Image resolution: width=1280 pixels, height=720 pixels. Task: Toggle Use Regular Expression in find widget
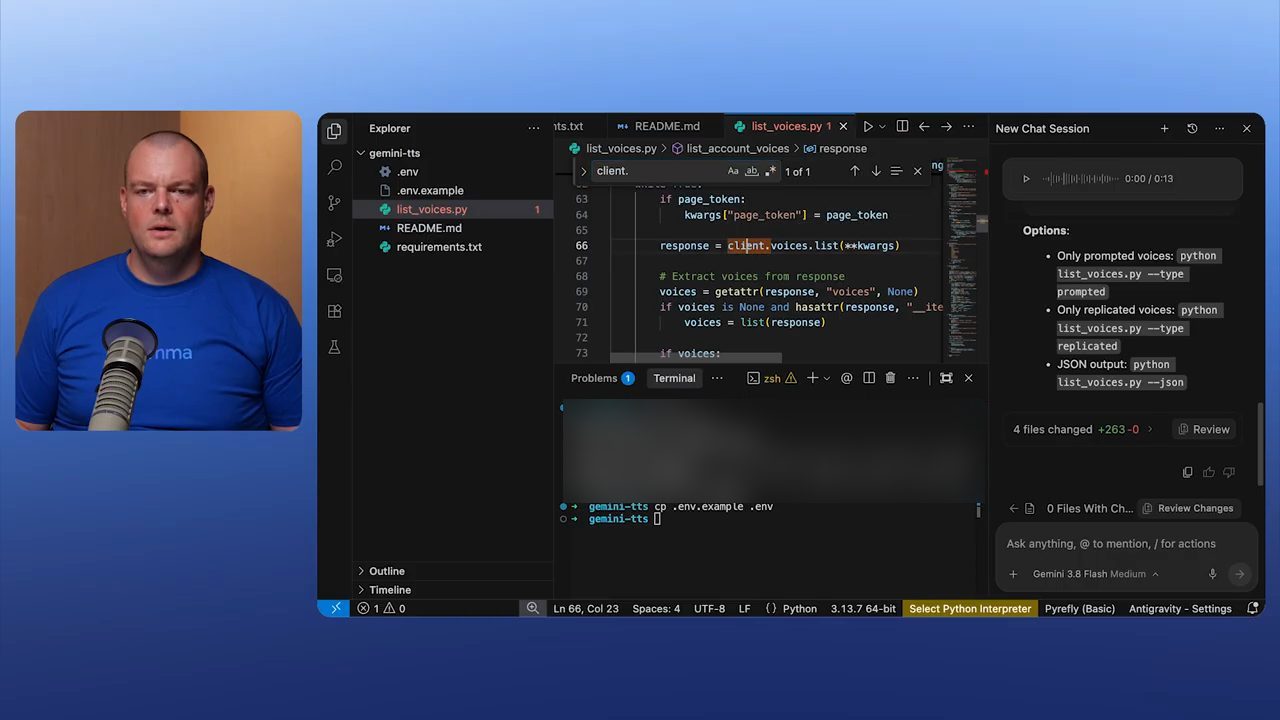(x=770, y=171)
